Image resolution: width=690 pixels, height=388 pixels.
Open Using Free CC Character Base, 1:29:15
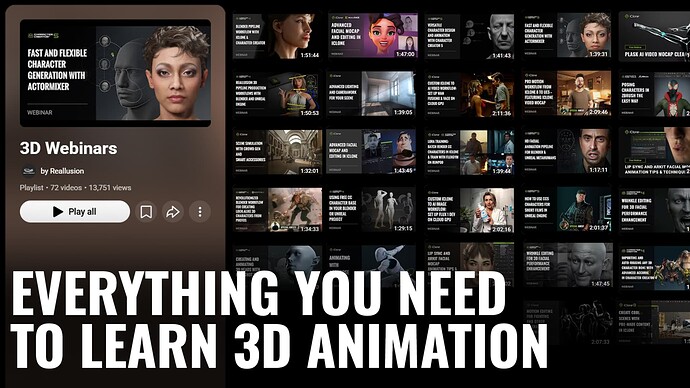point(372,210)
